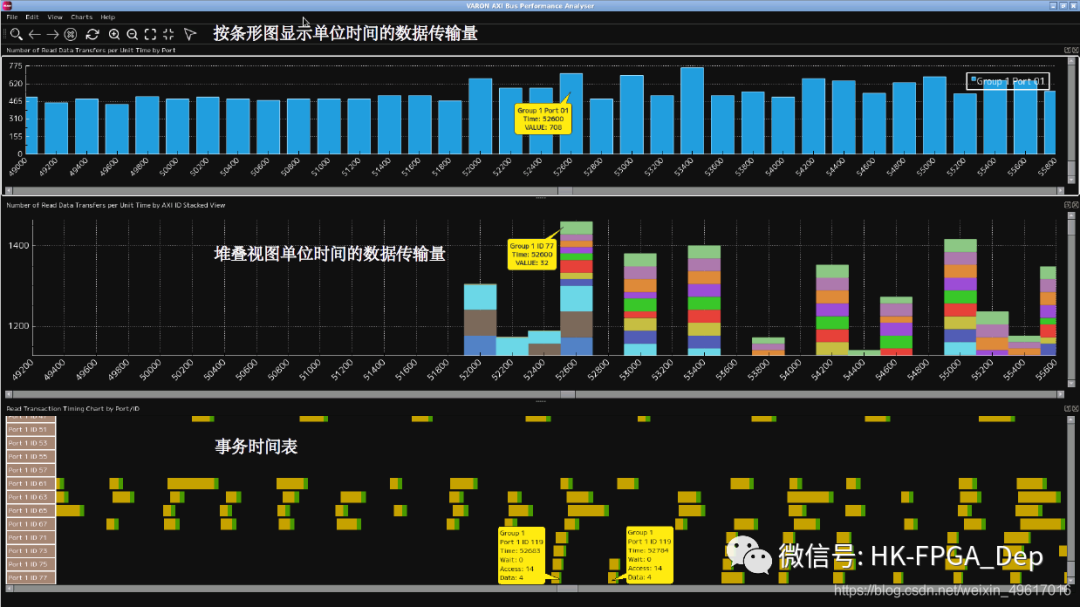
Task: Zoom out of the chart
Action: [131, 33]
